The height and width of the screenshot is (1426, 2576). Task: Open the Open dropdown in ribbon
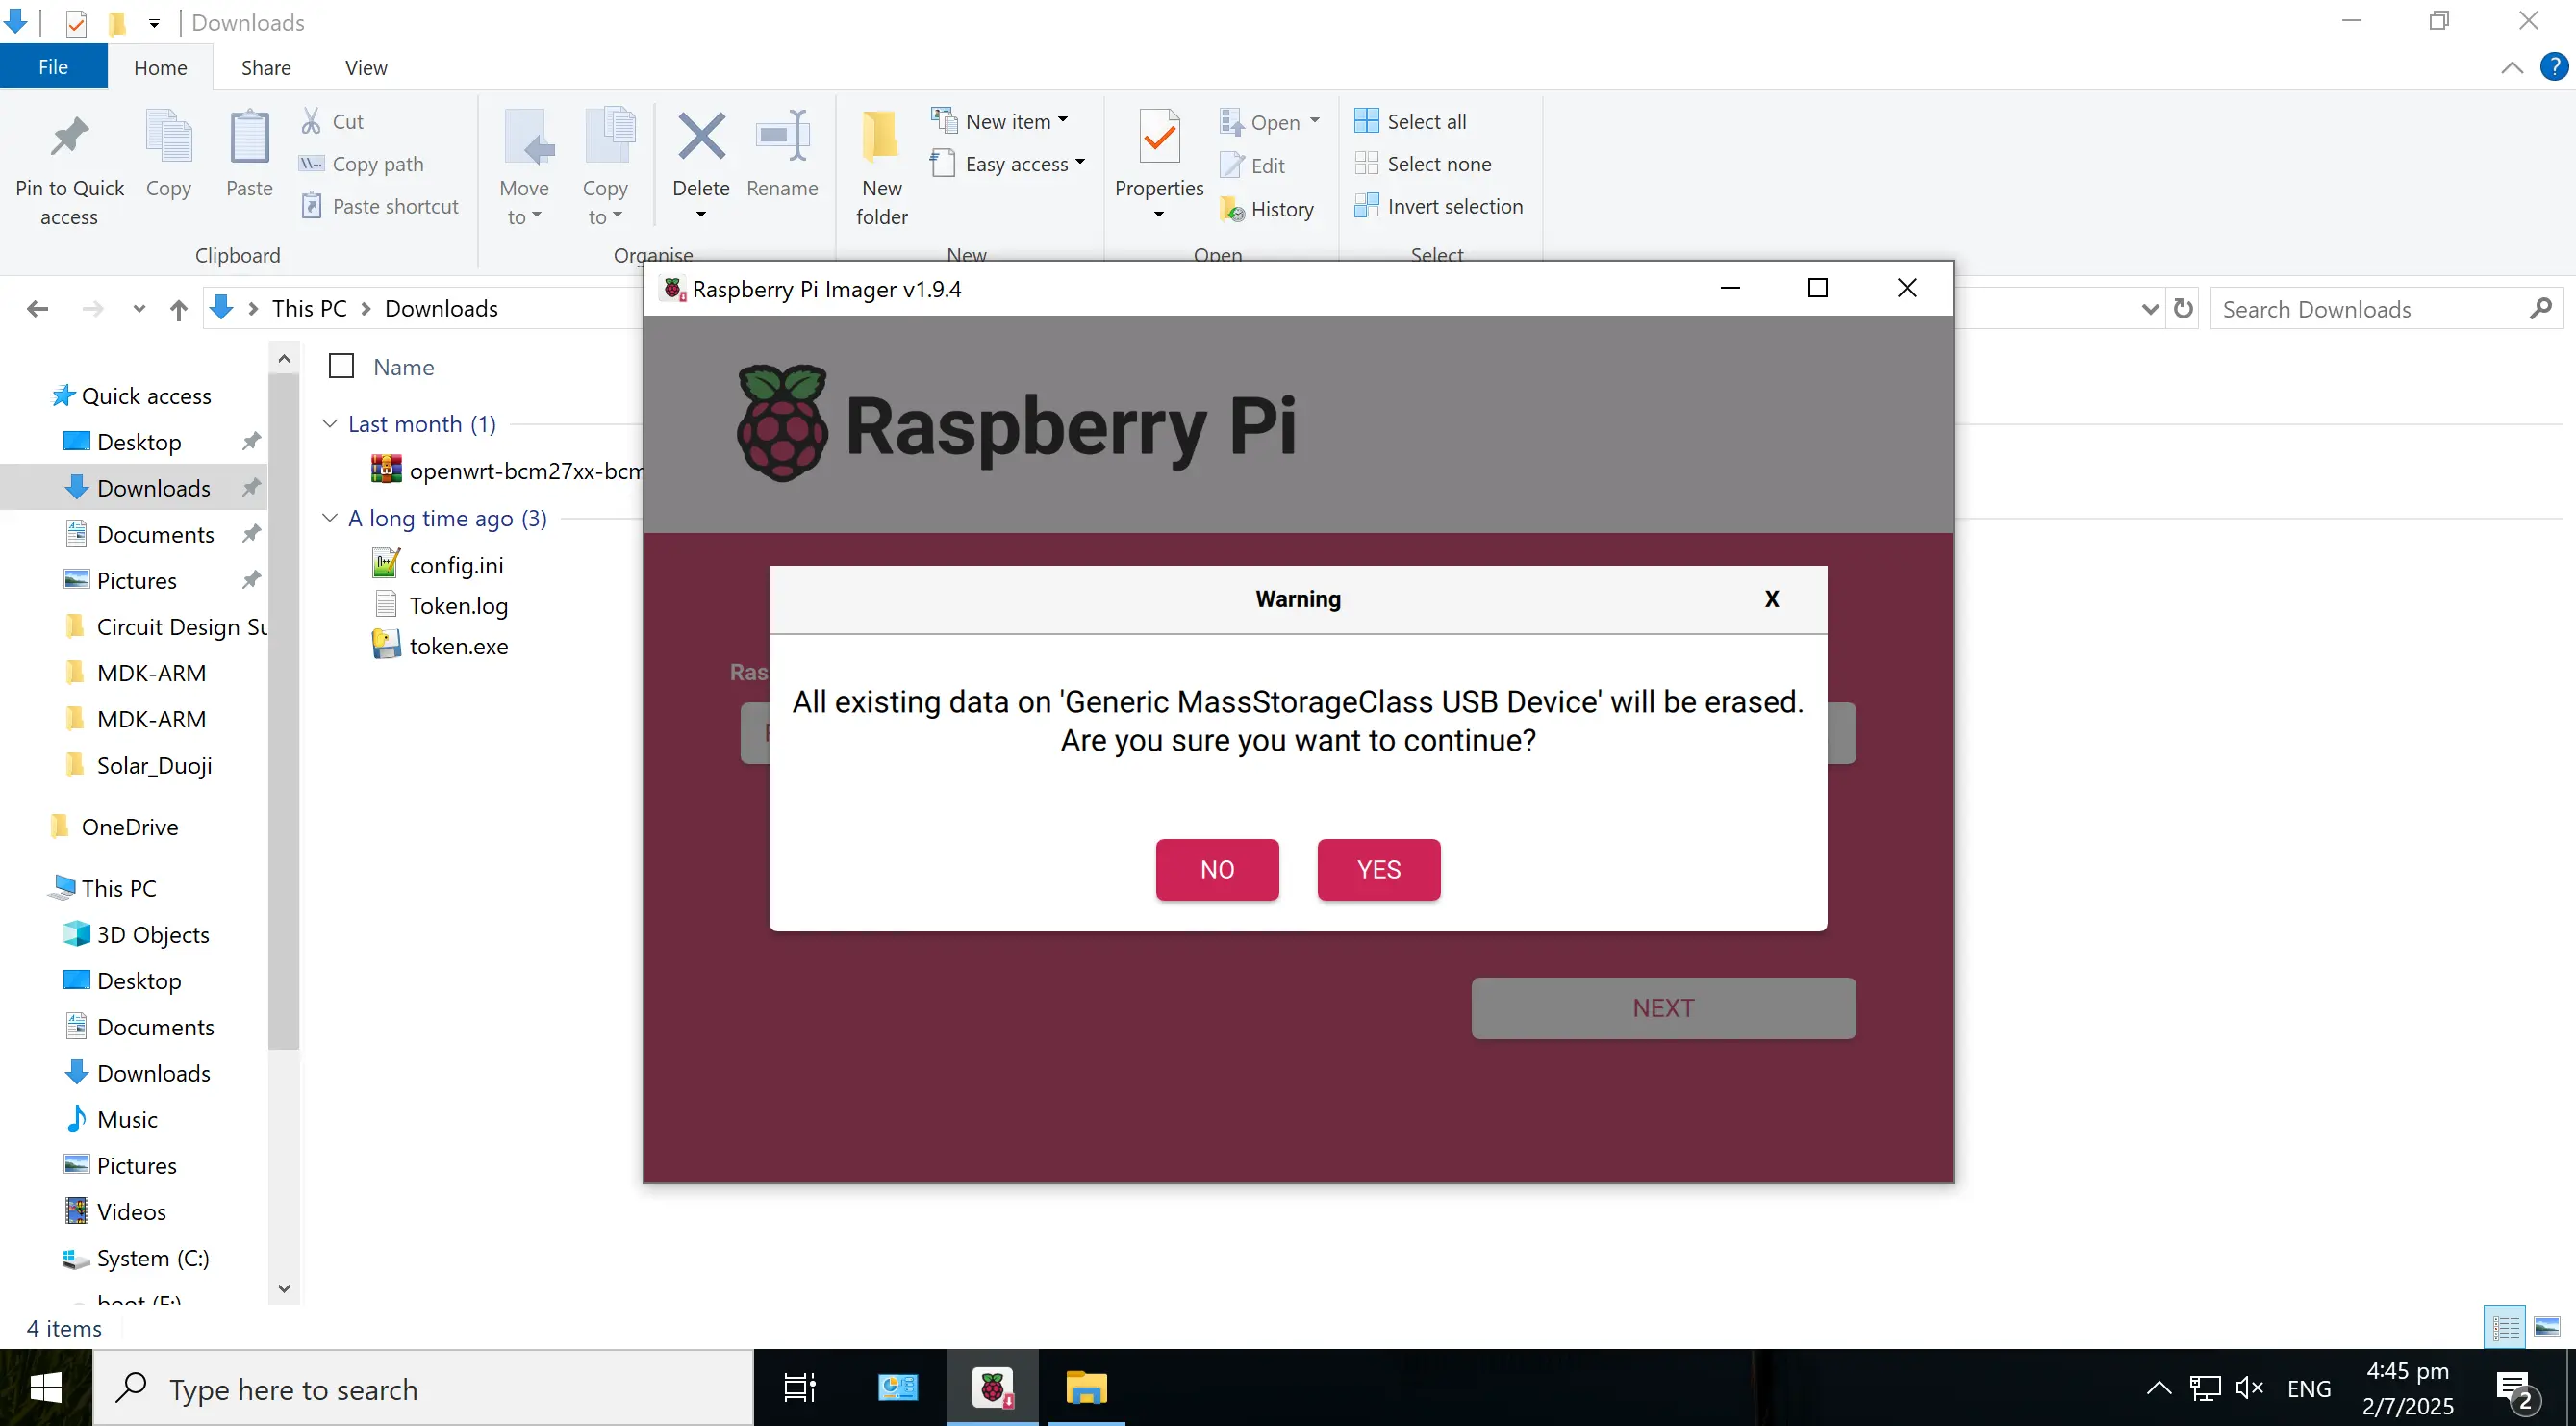click(1269, 122)
